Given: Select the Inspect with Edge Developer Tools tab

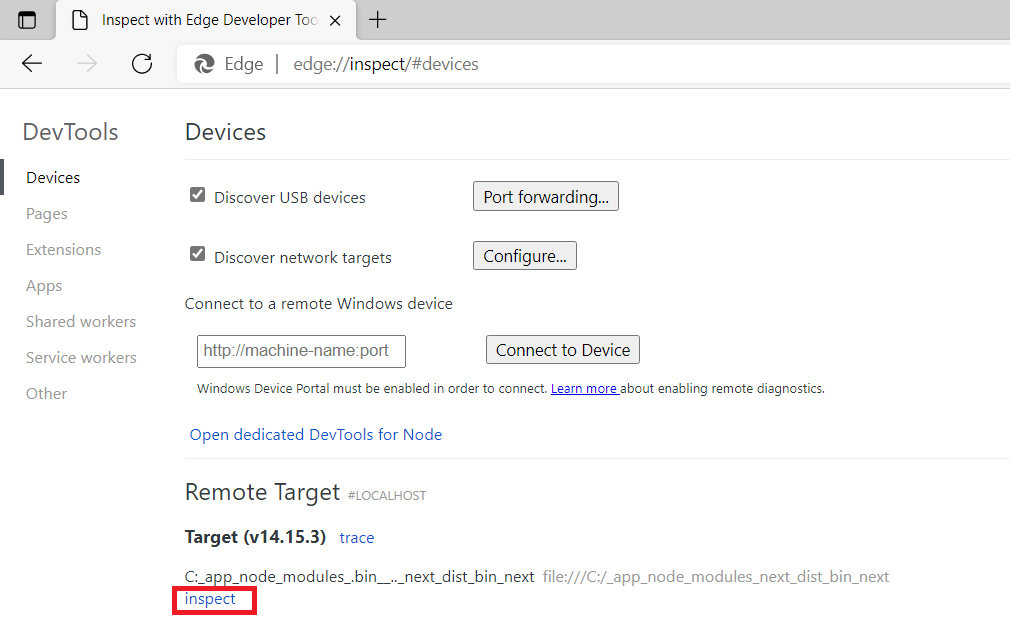Looking at the screenshot, I should coord(205,20).
